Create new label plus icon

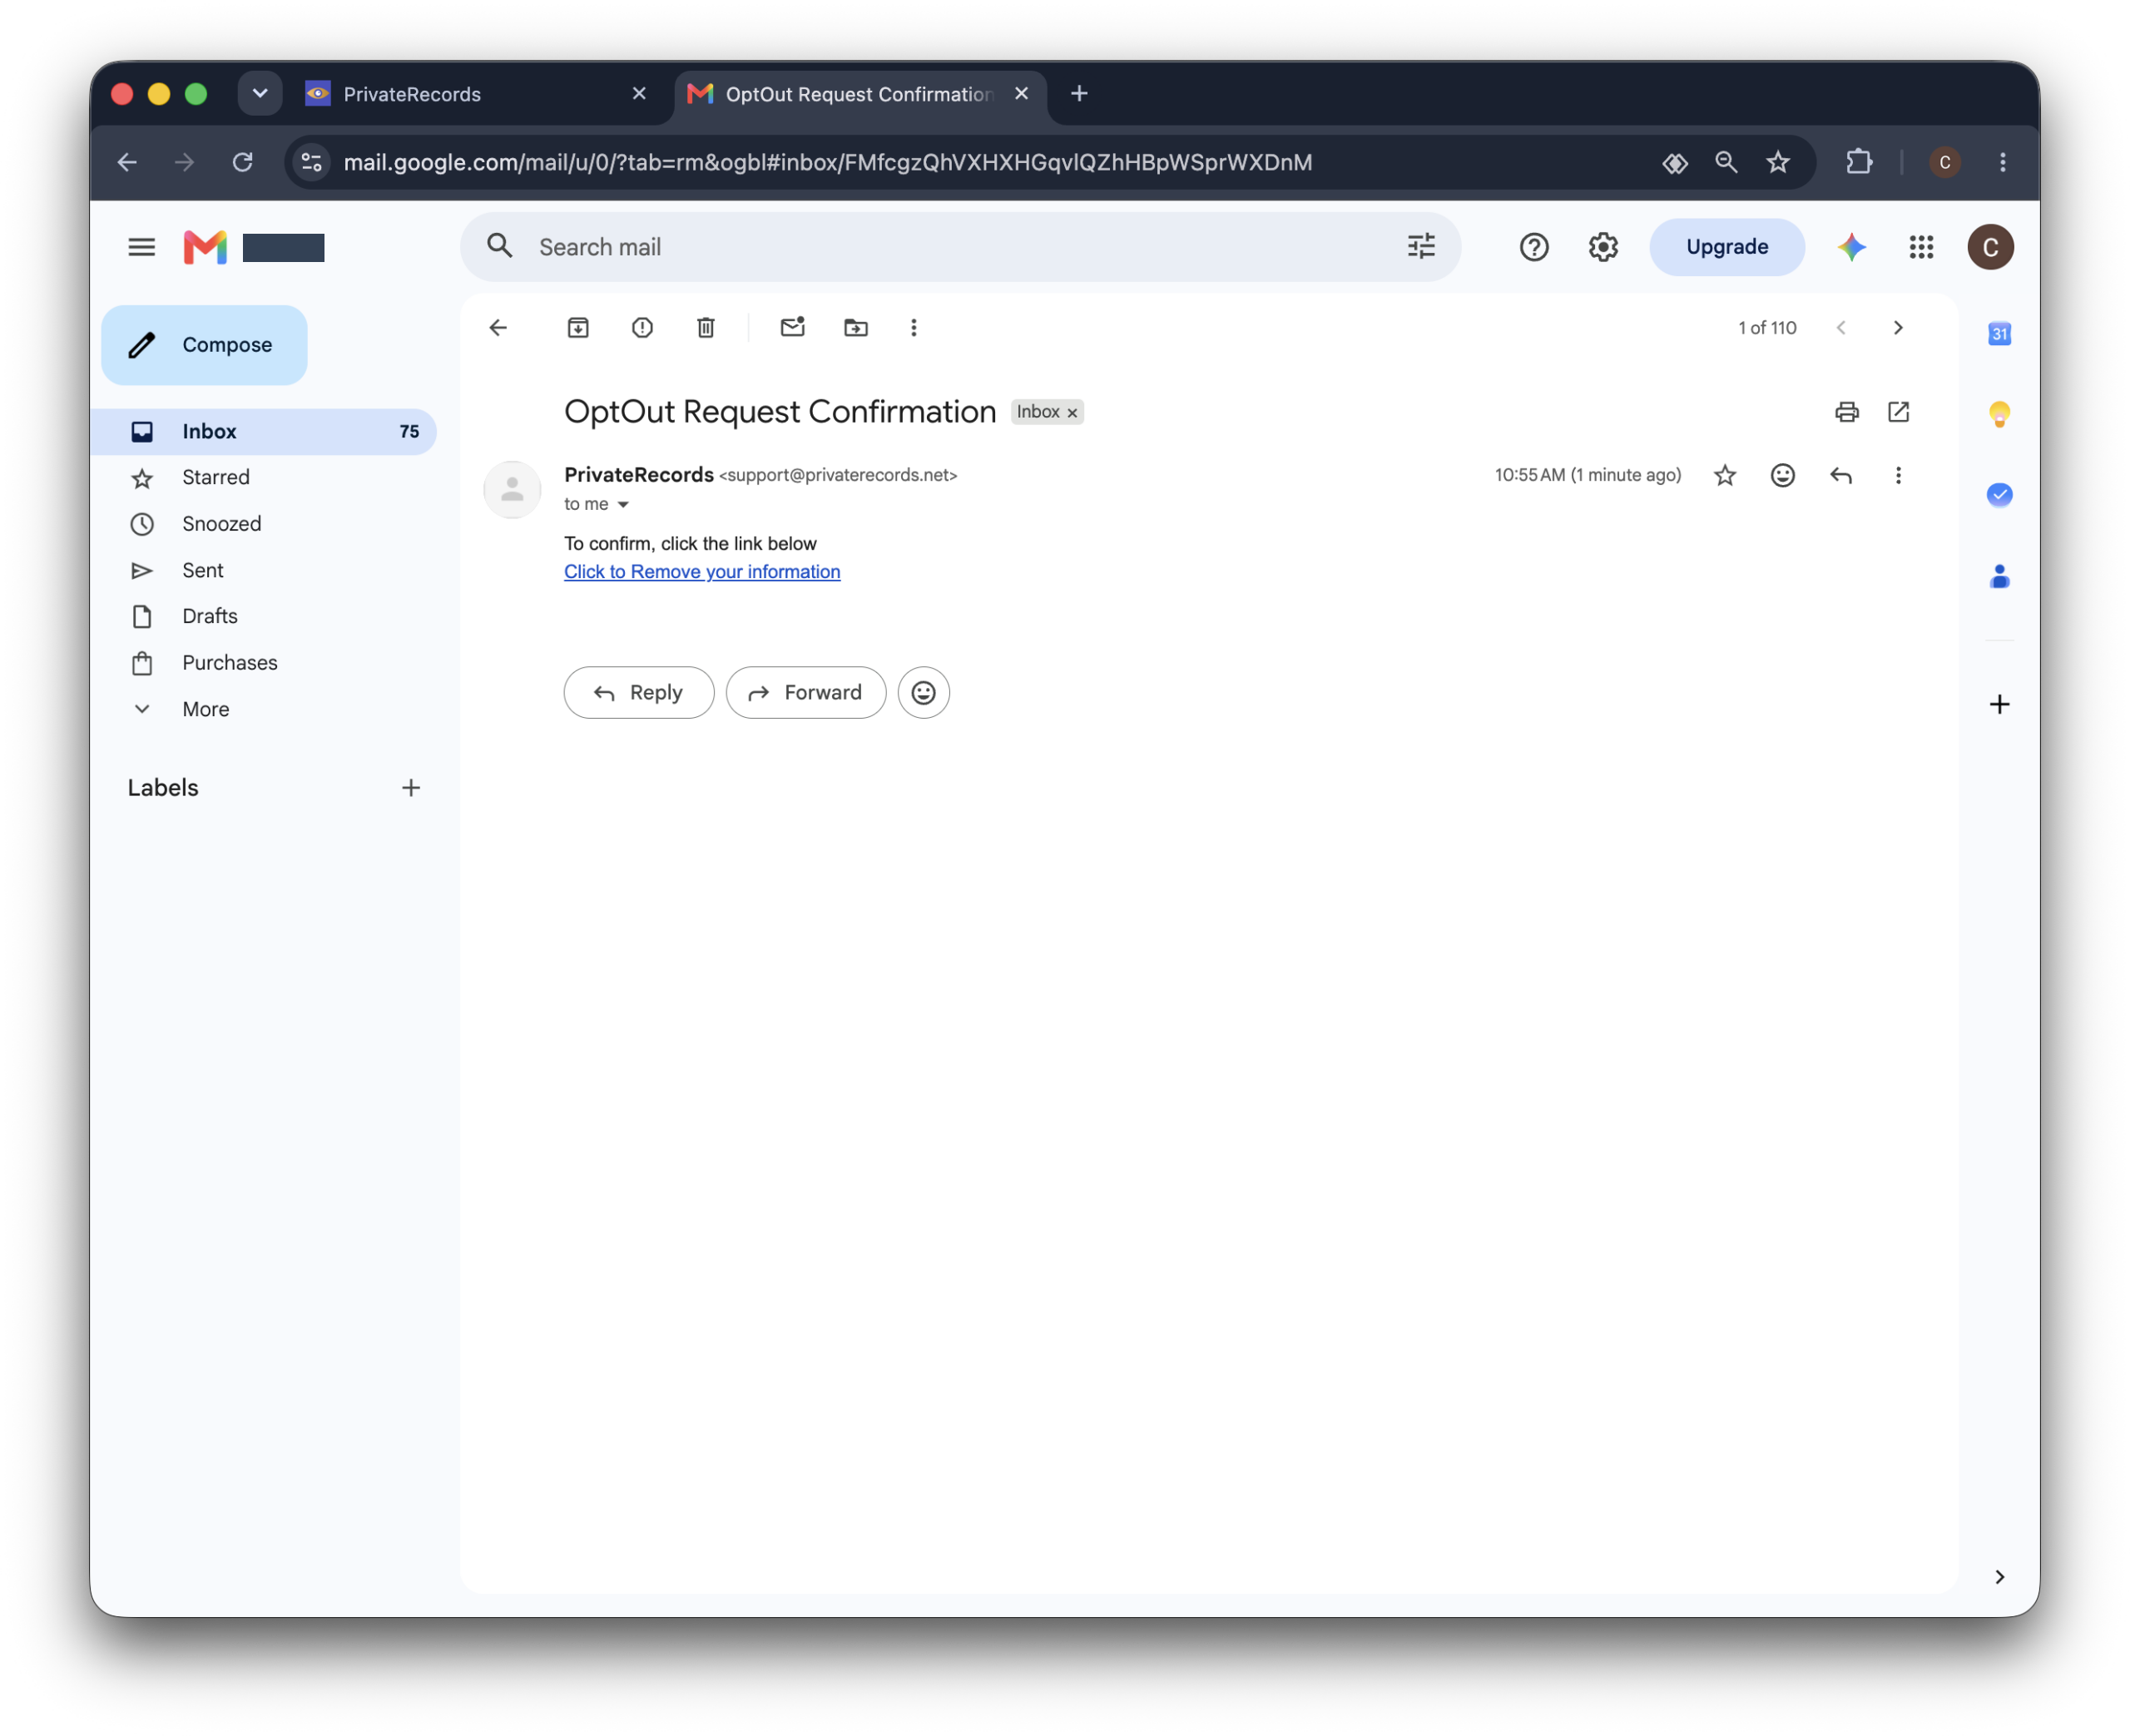[x=411, y=788]
